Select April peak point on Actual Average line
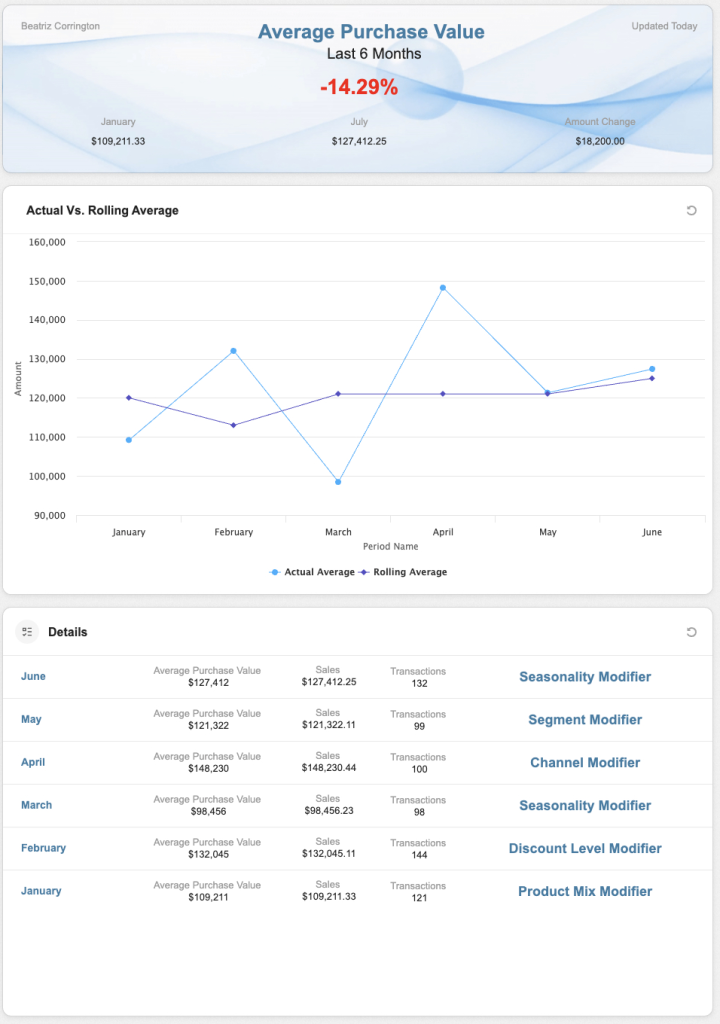Viewport: 720px width, 1024px height. point(443,288)
